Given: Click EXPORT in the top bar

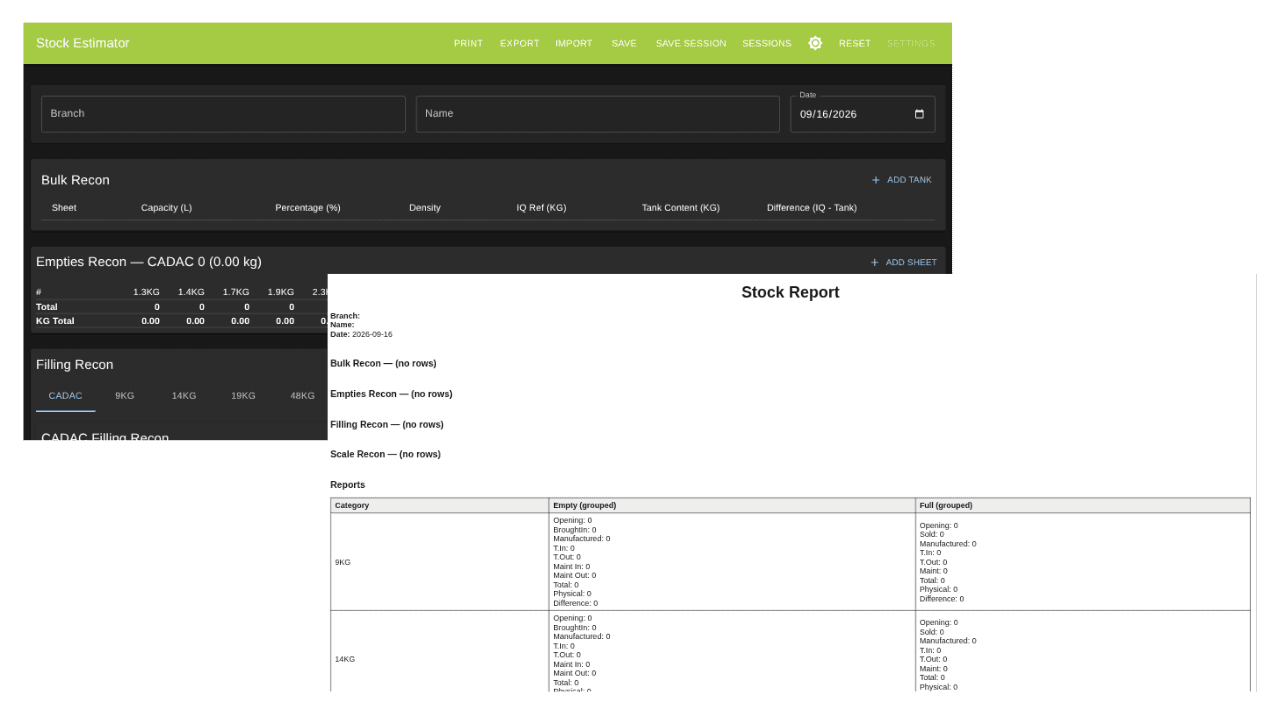Looking at the screenshot, I should (x=520, y=43).
